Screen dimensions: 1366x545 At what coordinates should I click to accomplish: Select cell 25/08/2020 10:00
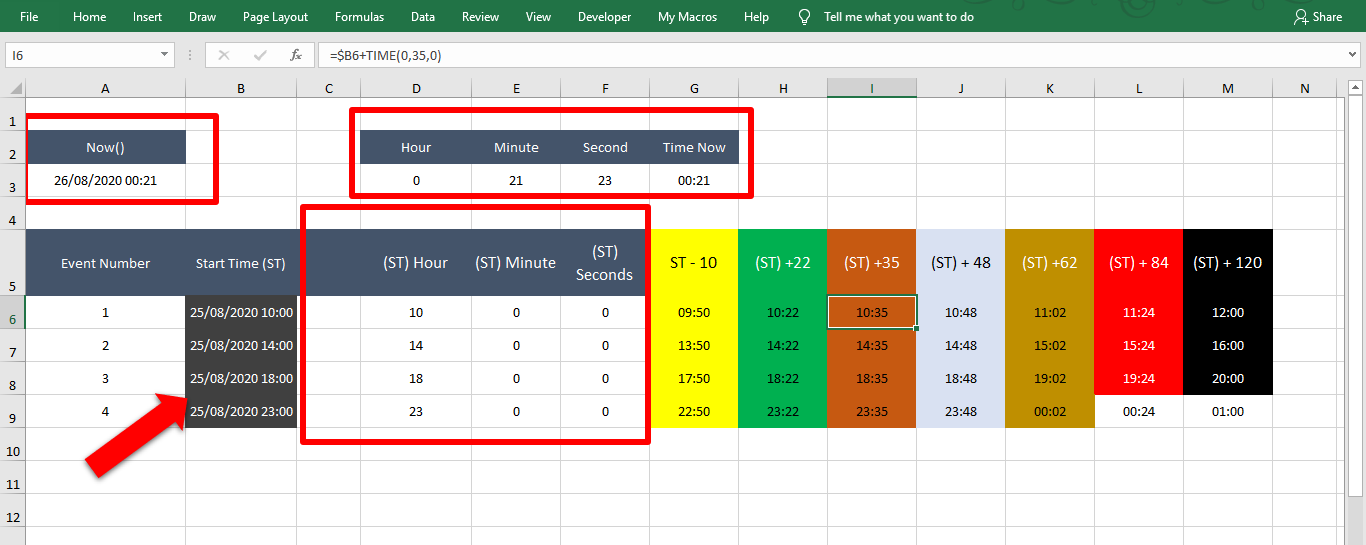[x=241, y=312]
